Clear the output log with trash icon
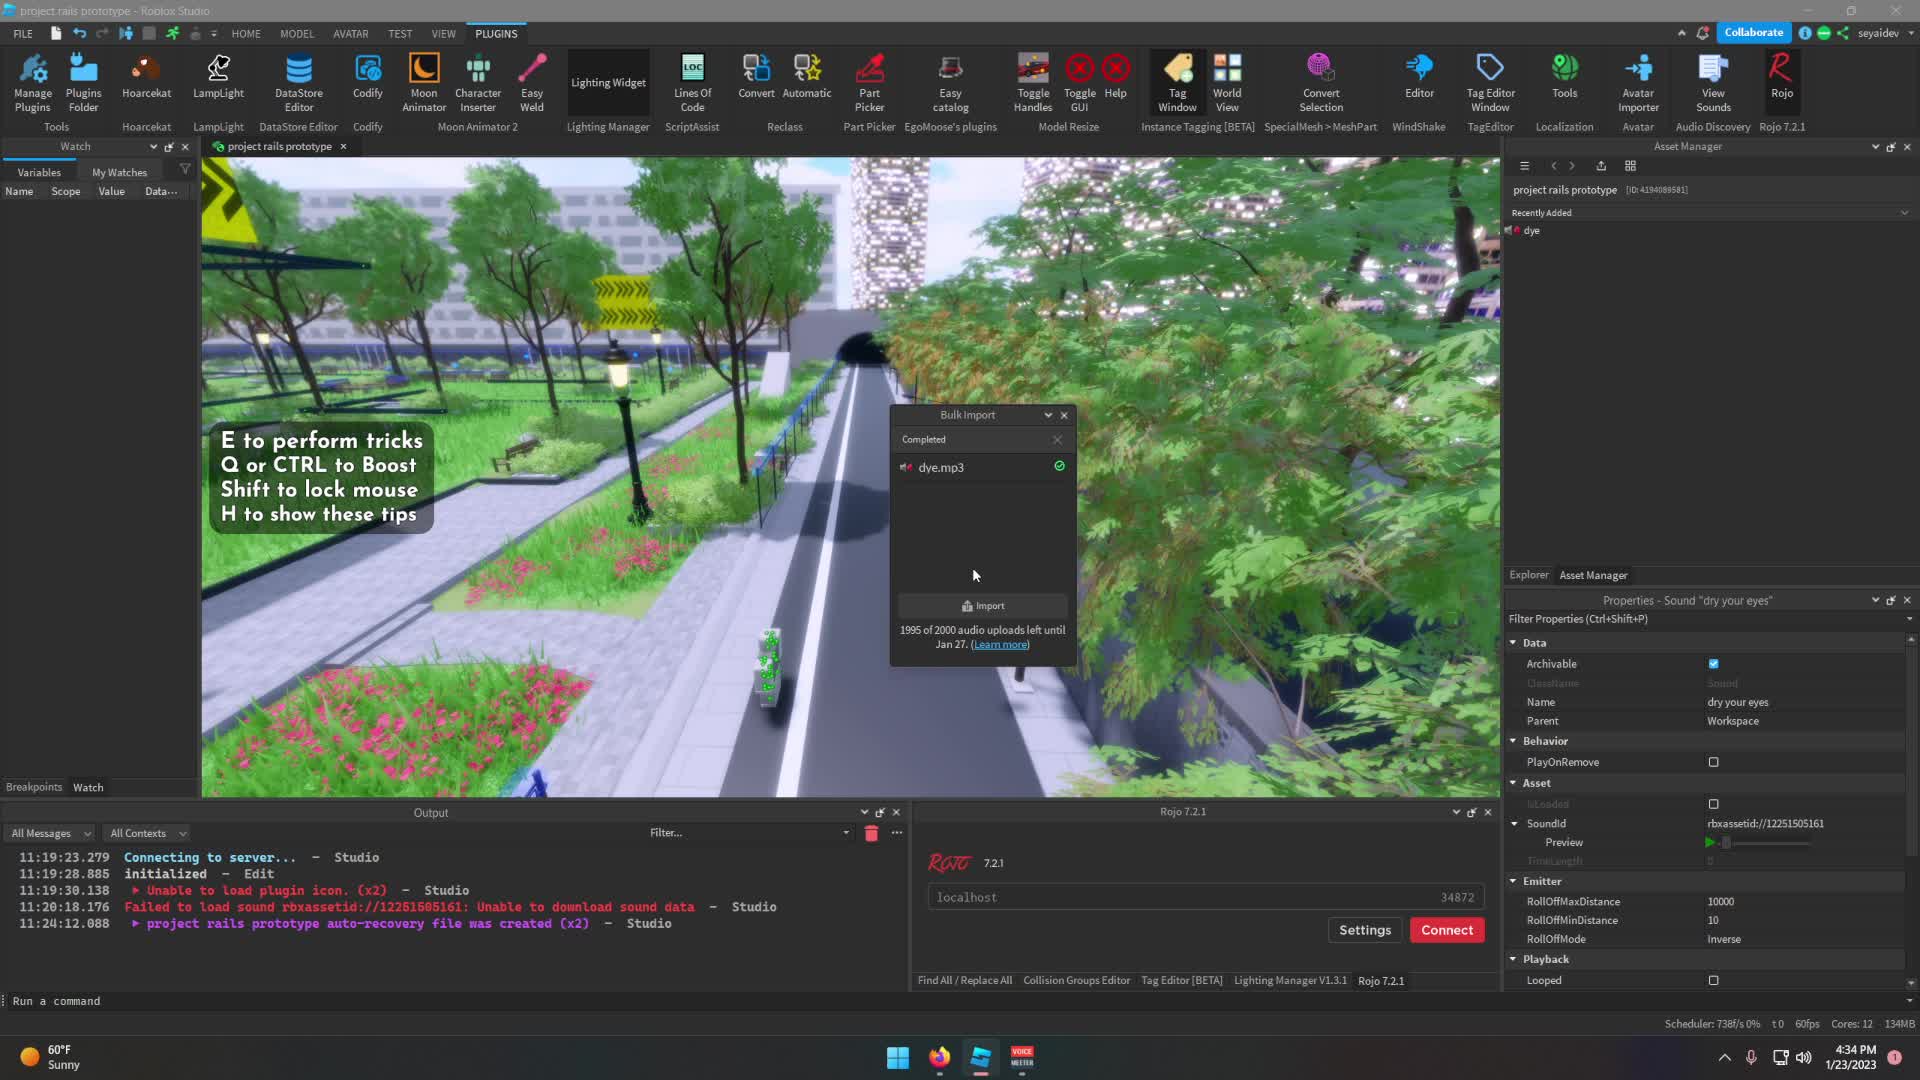This screenshot has height=1080, width=1920. click(871, 833)
